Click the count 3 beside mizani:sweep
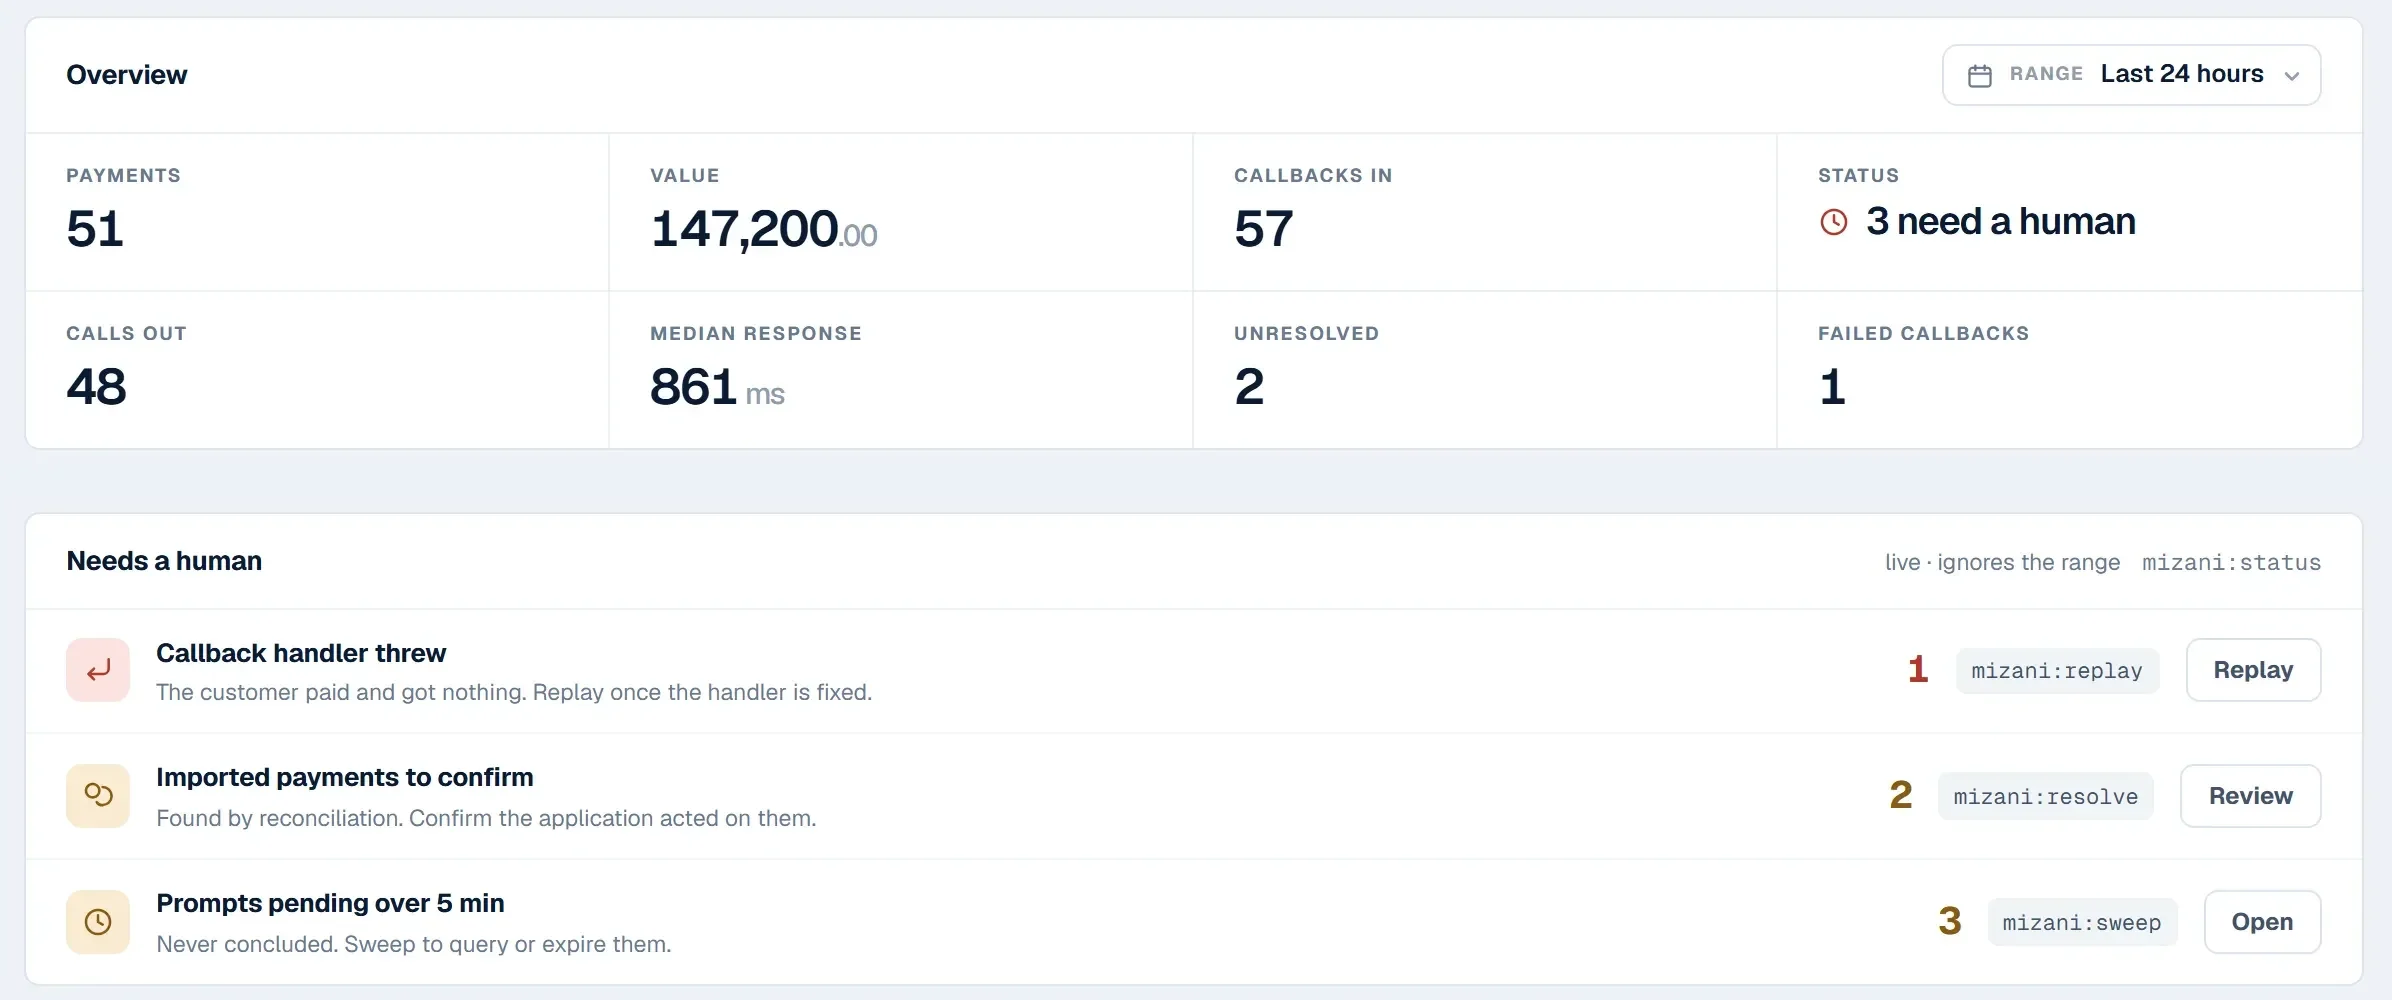The width and height of the screenshot is (2392, 1000). coord(1950,922)
